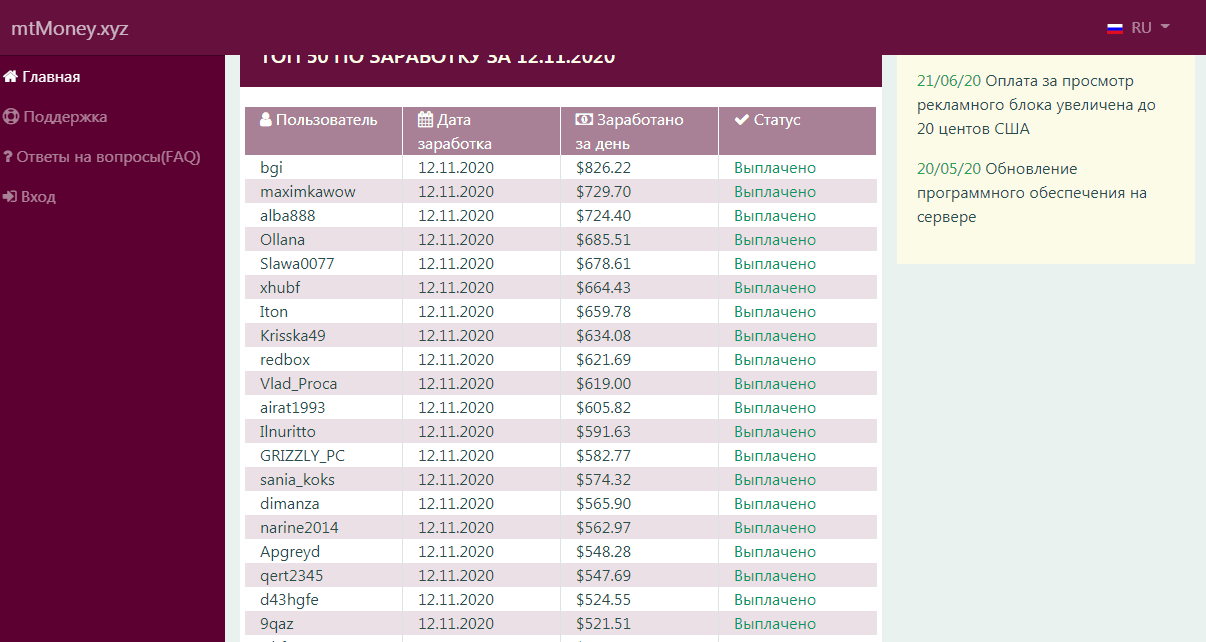Click the 21/06/20 news date

948,81
